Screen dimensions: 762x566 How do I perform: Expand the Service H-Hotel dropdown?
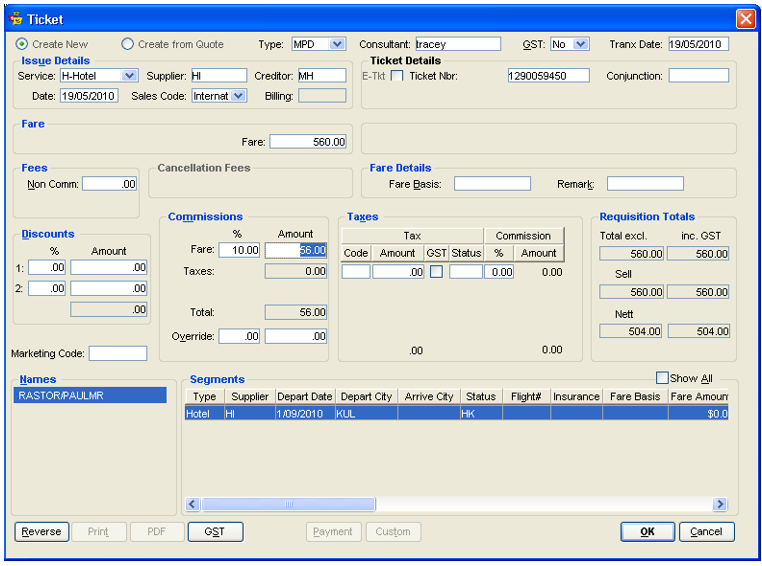(129, 76)
